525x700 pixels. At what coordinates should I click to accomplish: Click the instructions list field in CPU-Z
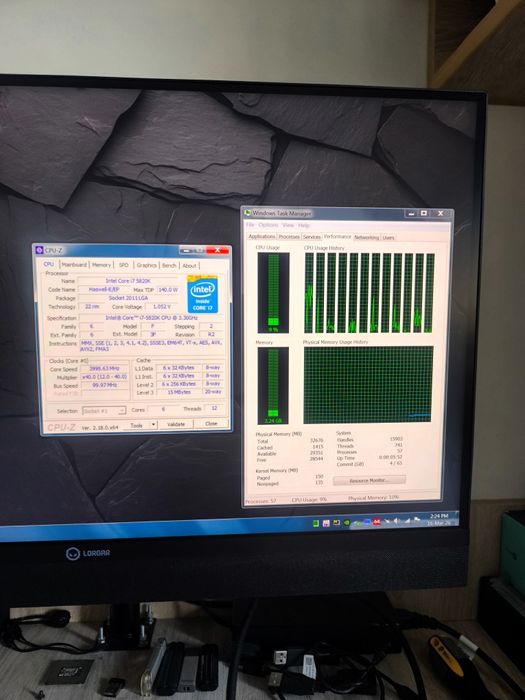[x=151, y=346]
